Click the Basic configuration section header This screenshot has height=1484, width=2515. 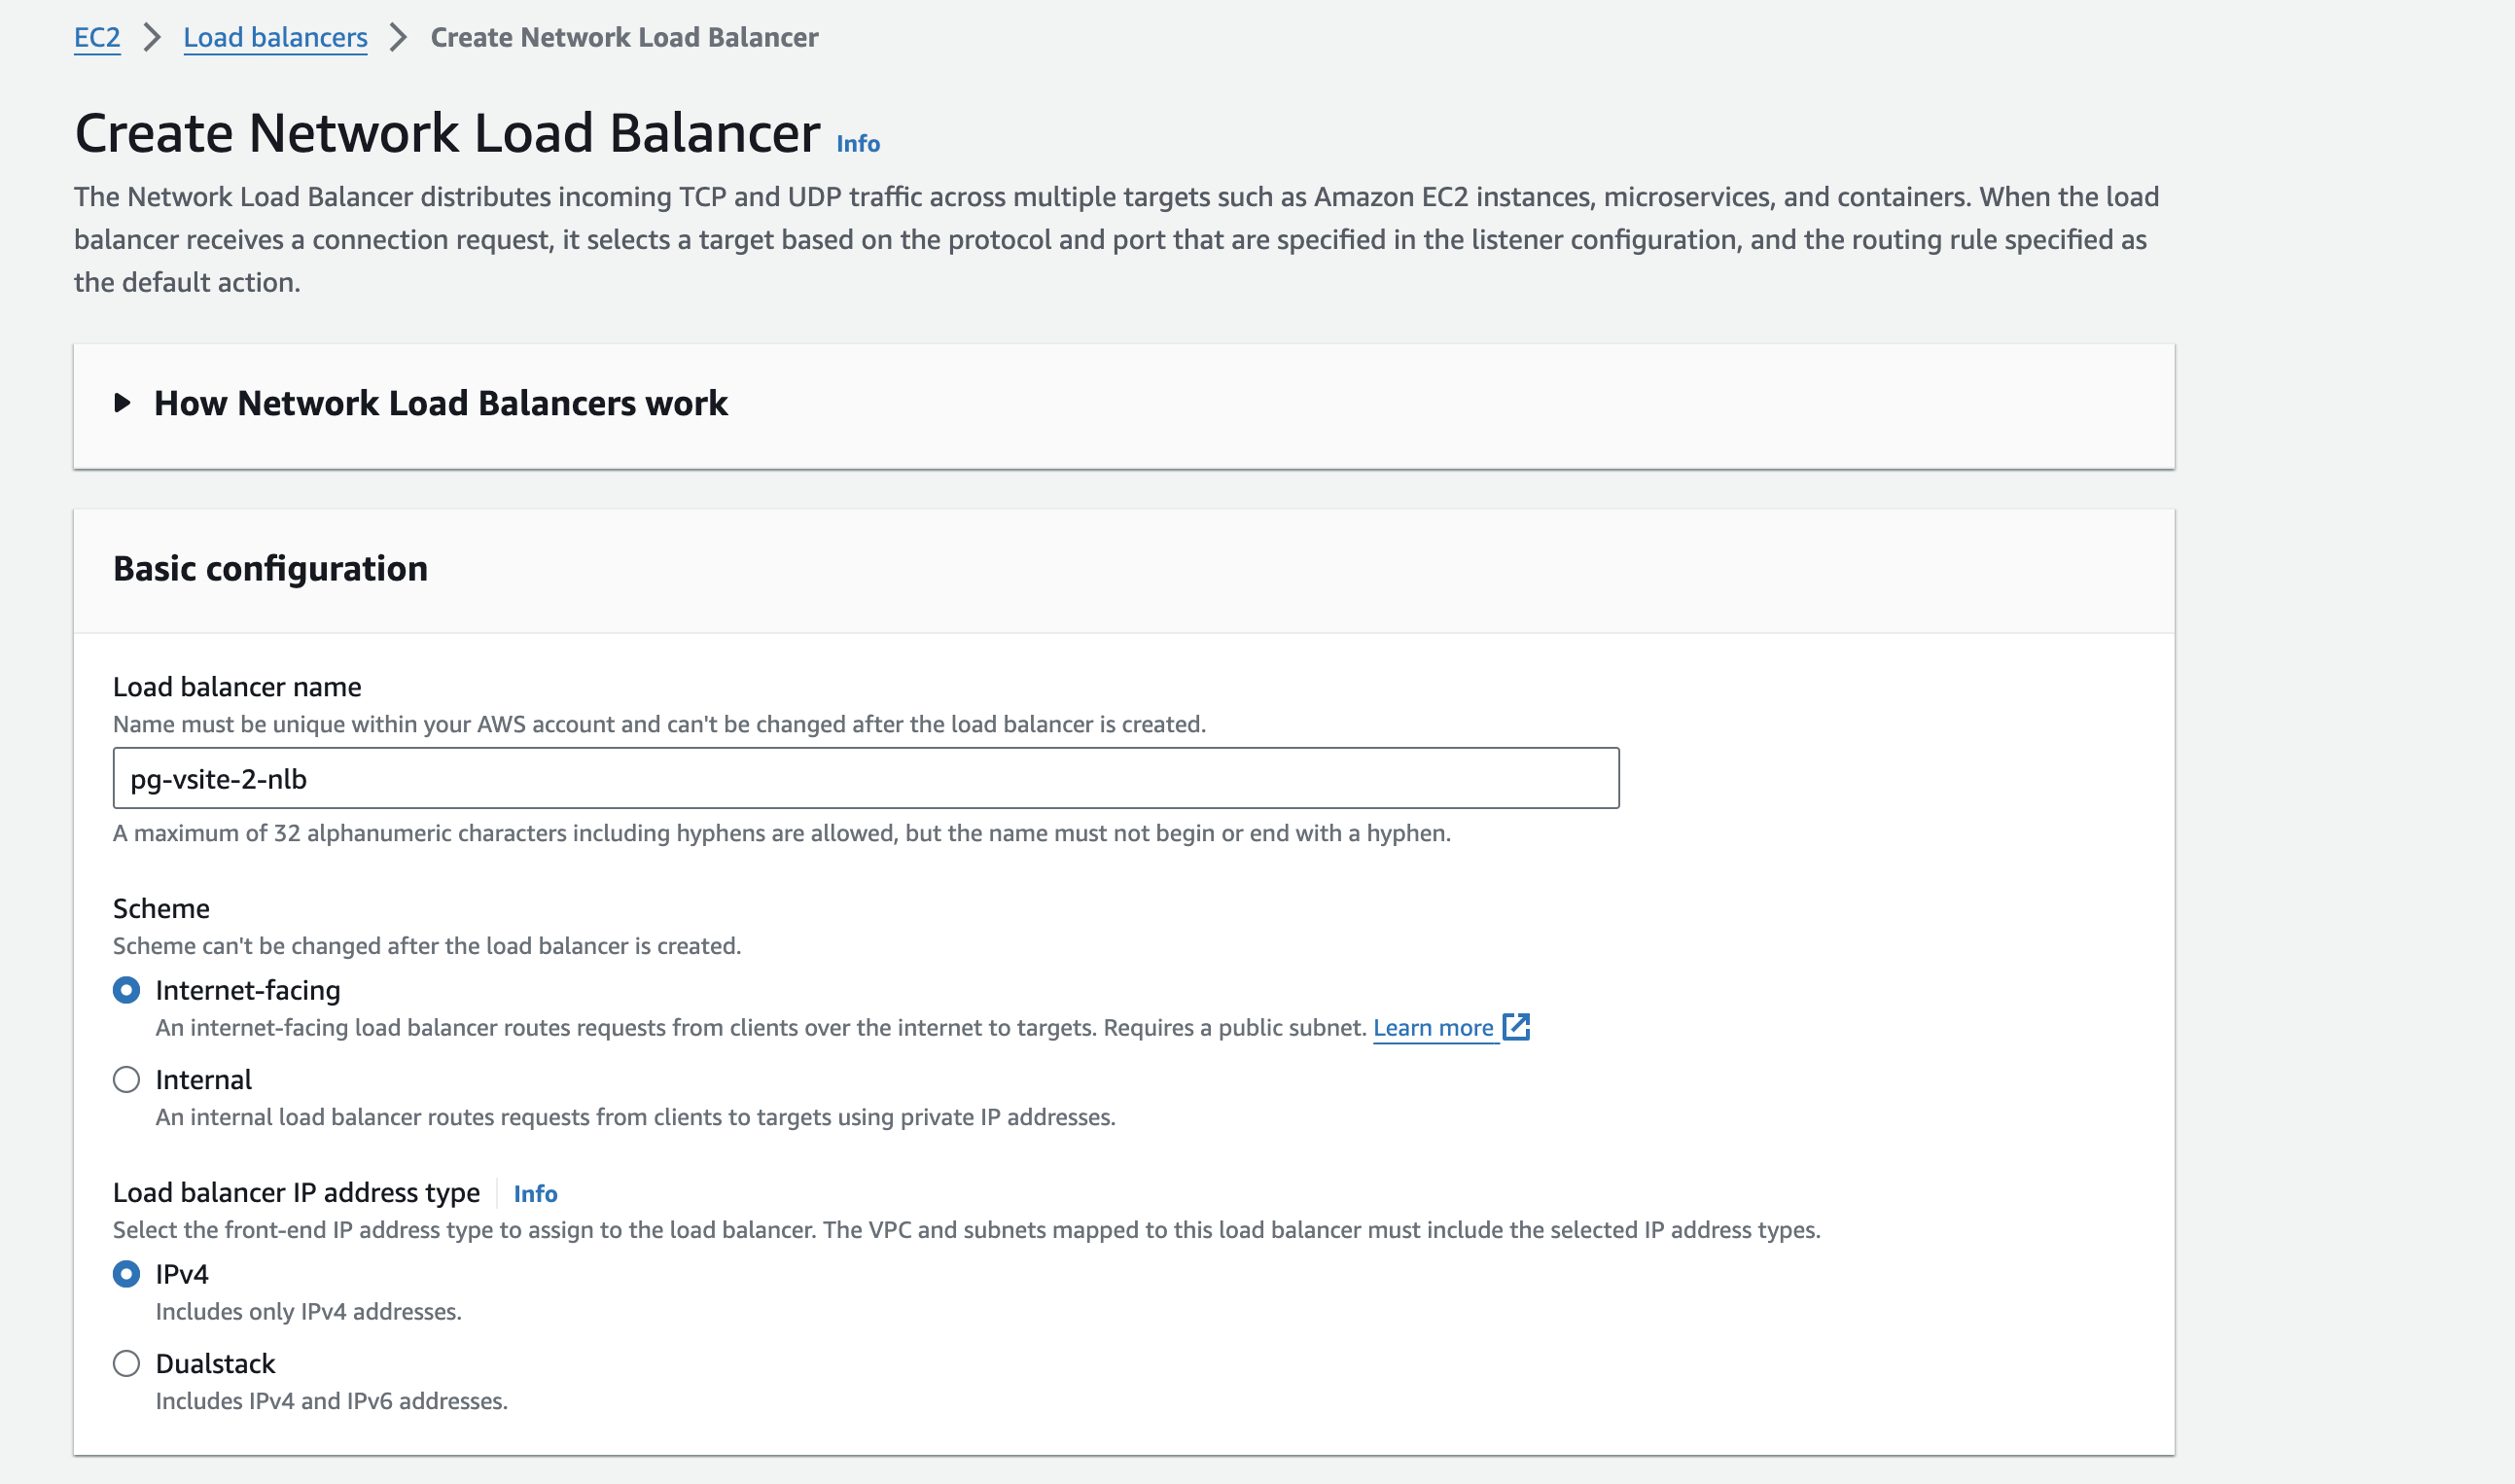tap(270, 568)
